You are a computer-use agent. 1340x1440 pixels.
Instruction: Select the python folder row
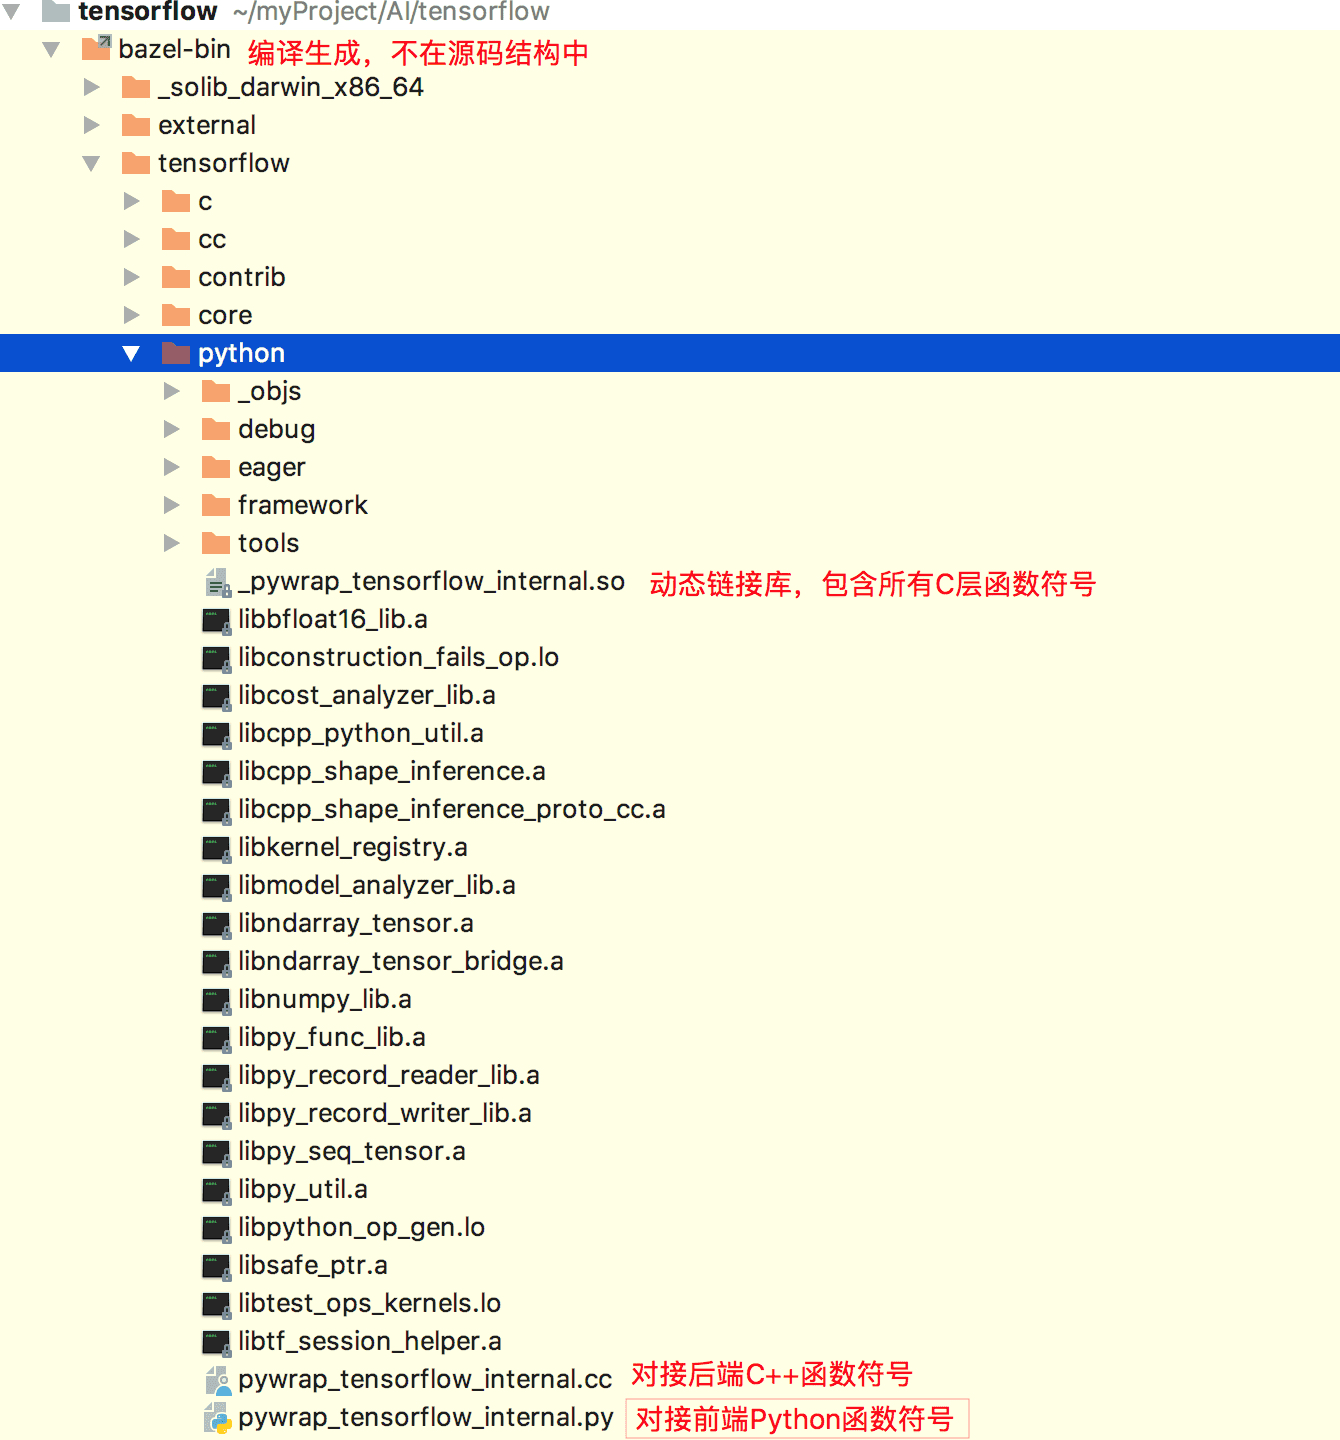(x=670, y=353)
